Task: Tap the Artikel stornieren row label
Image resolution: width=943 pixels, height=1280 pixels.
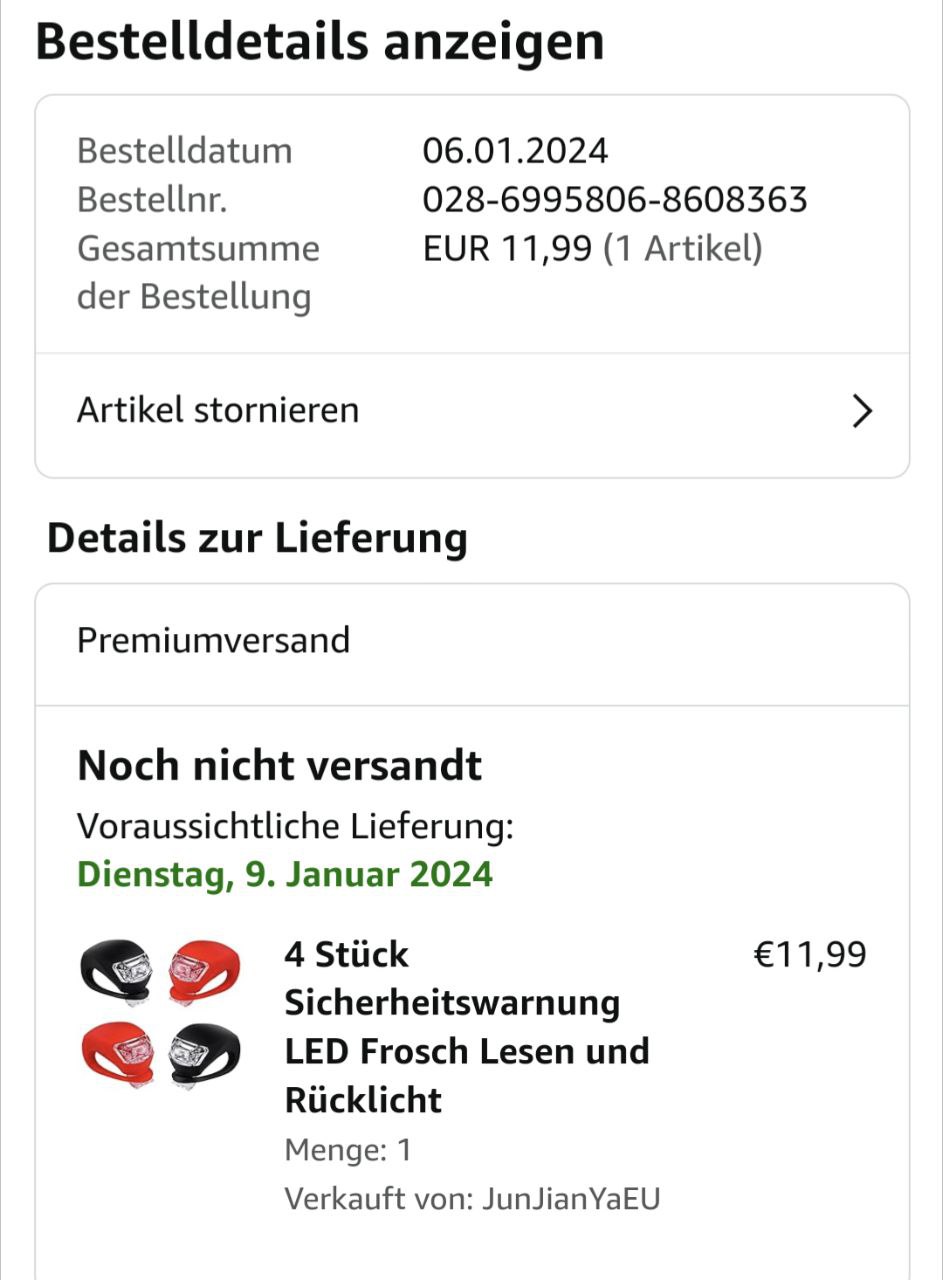Action: tap(218, 410)
